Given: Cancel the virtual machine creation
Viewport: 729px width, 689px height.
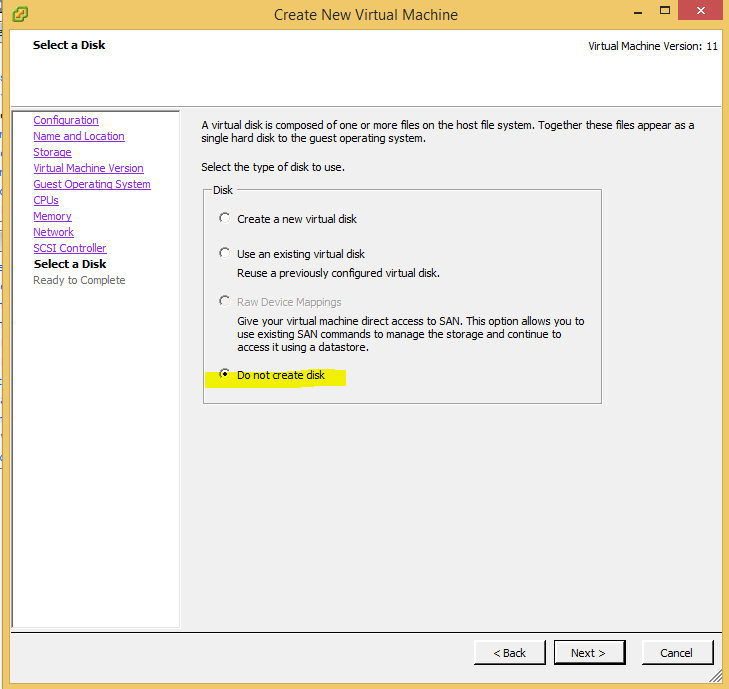Looking at the screenshot, I should (676, 653).
